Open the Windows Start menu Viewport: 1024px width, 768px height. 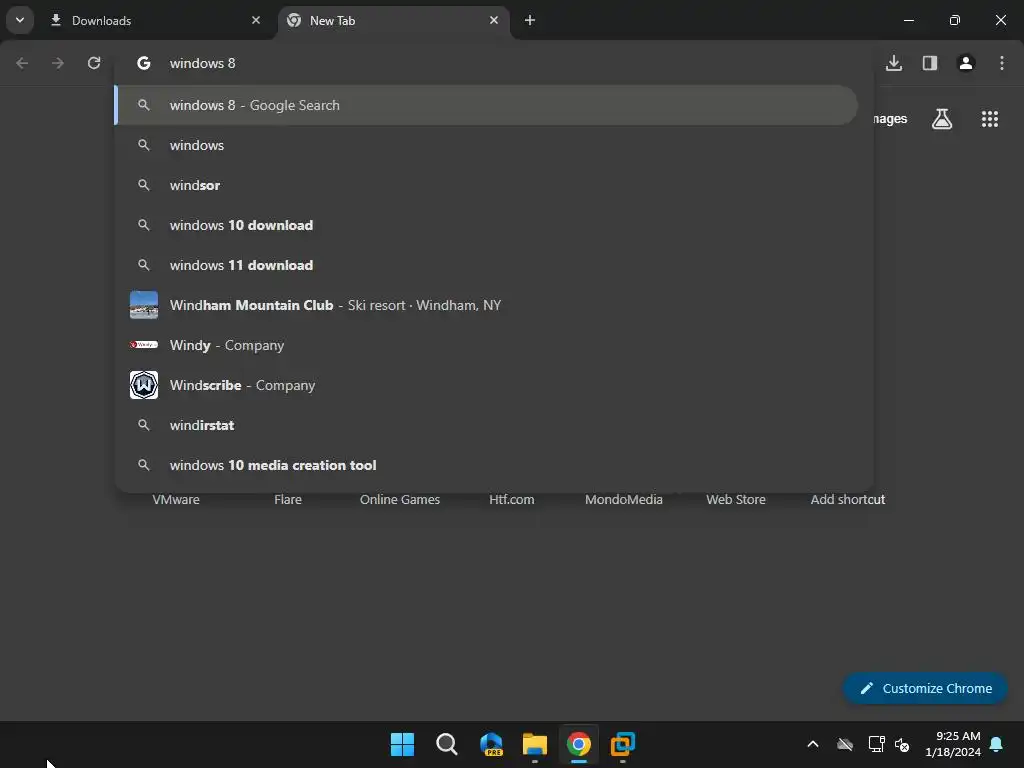[x=402, y=744]
